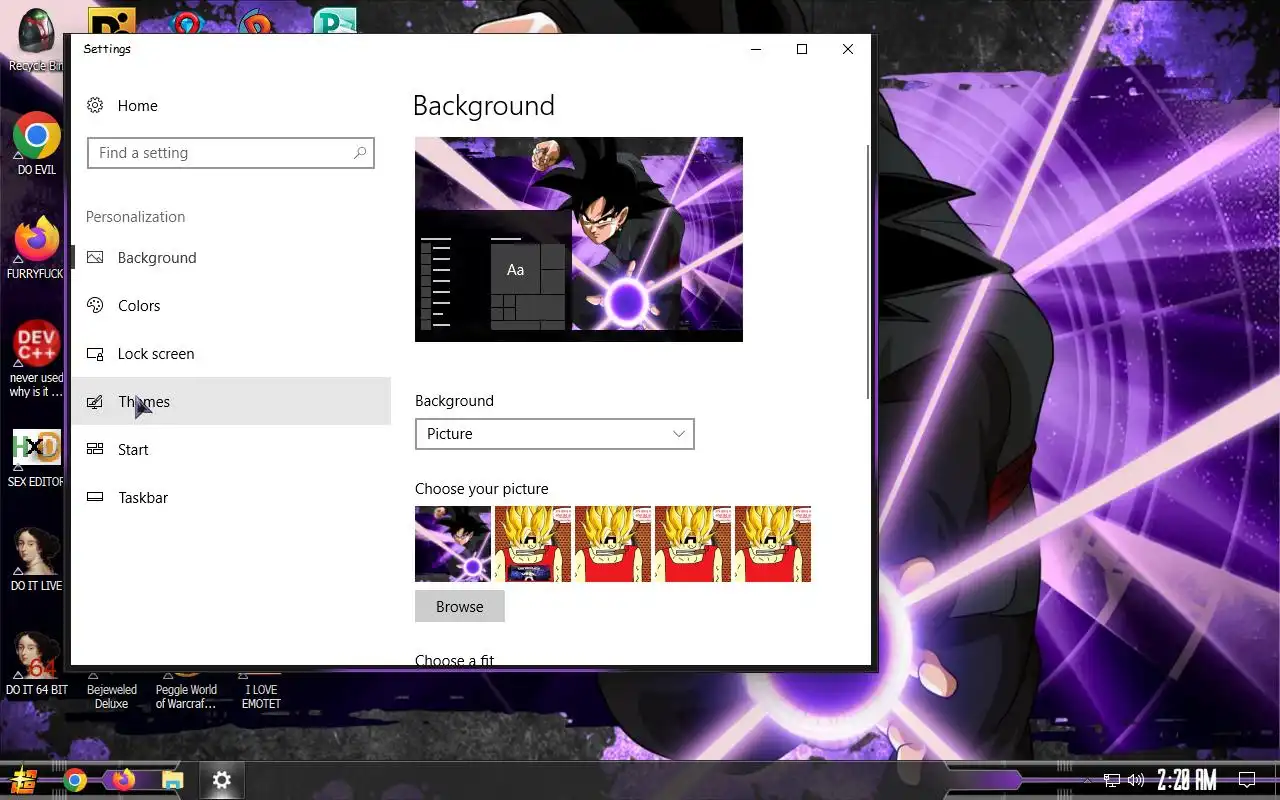Select the DO IT LIVE desktop icon
The width and height of the screenshot is (1280, 800).
coord(36,559)
